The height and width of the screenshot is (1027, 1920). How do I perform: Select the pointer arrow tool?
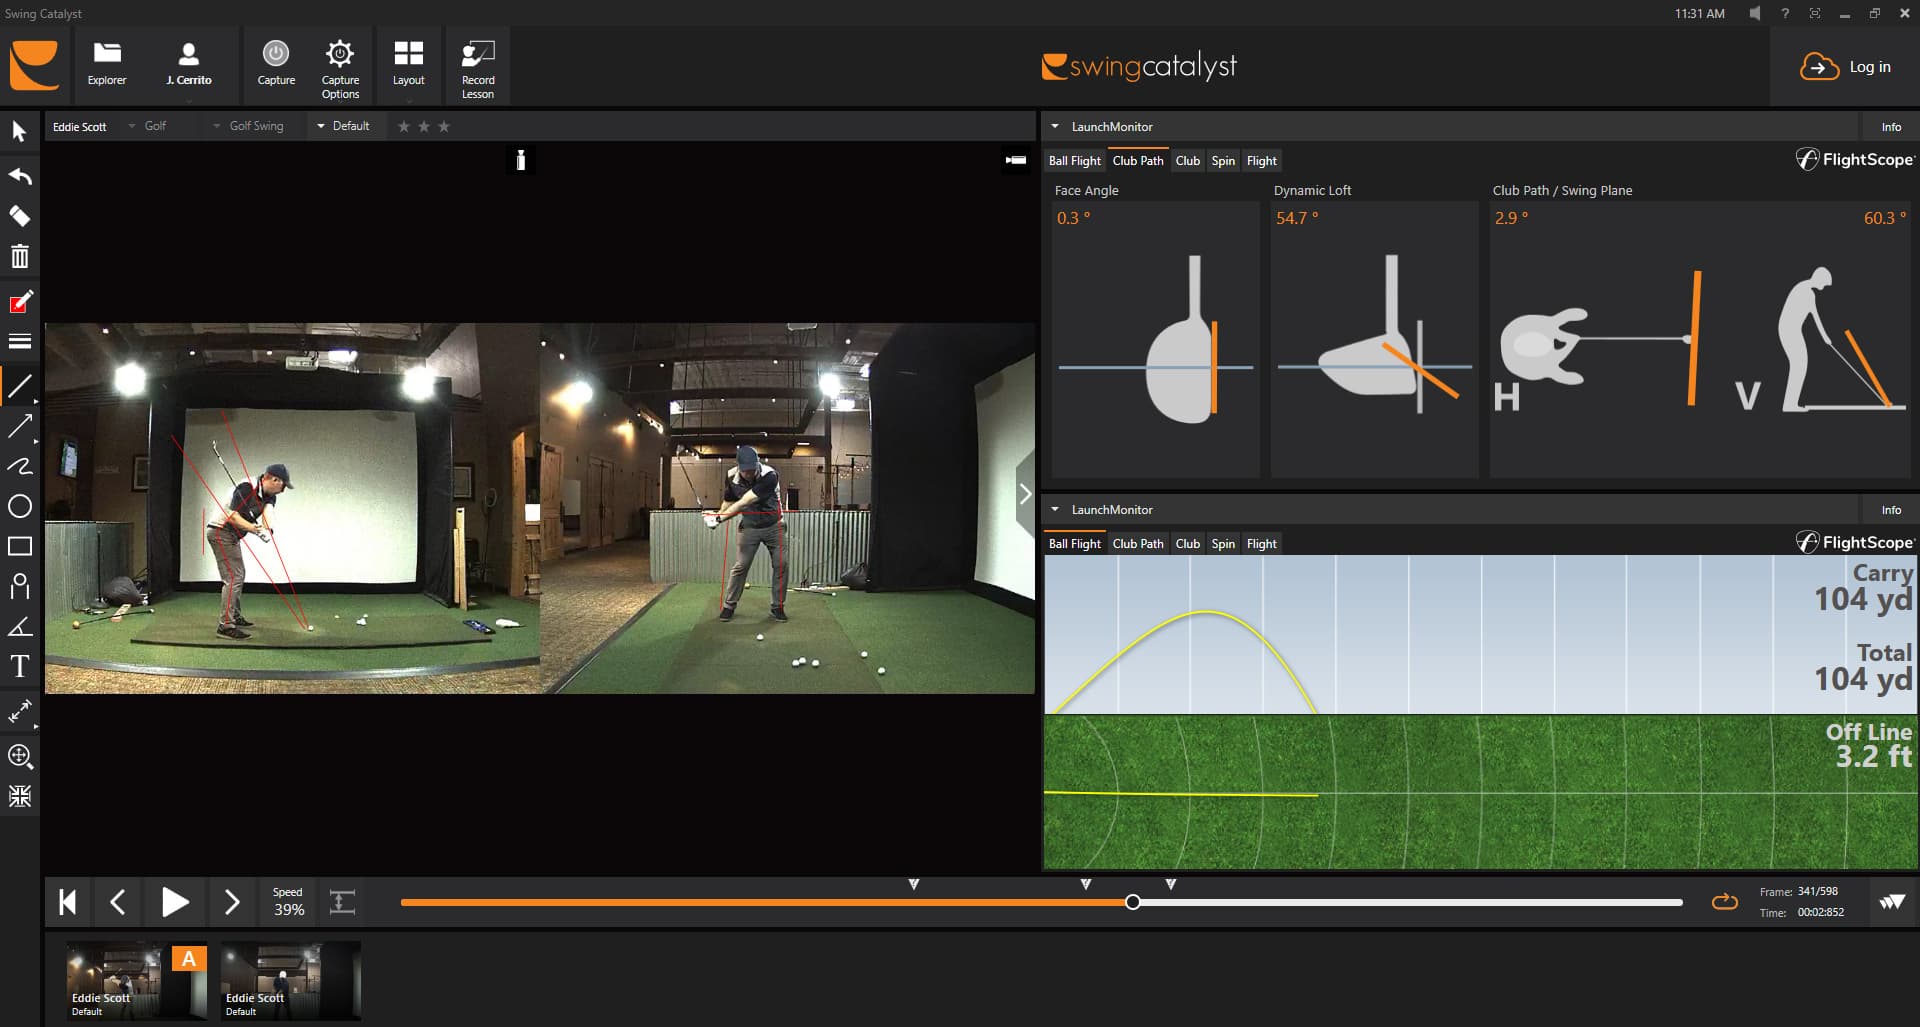coord(19,131)
